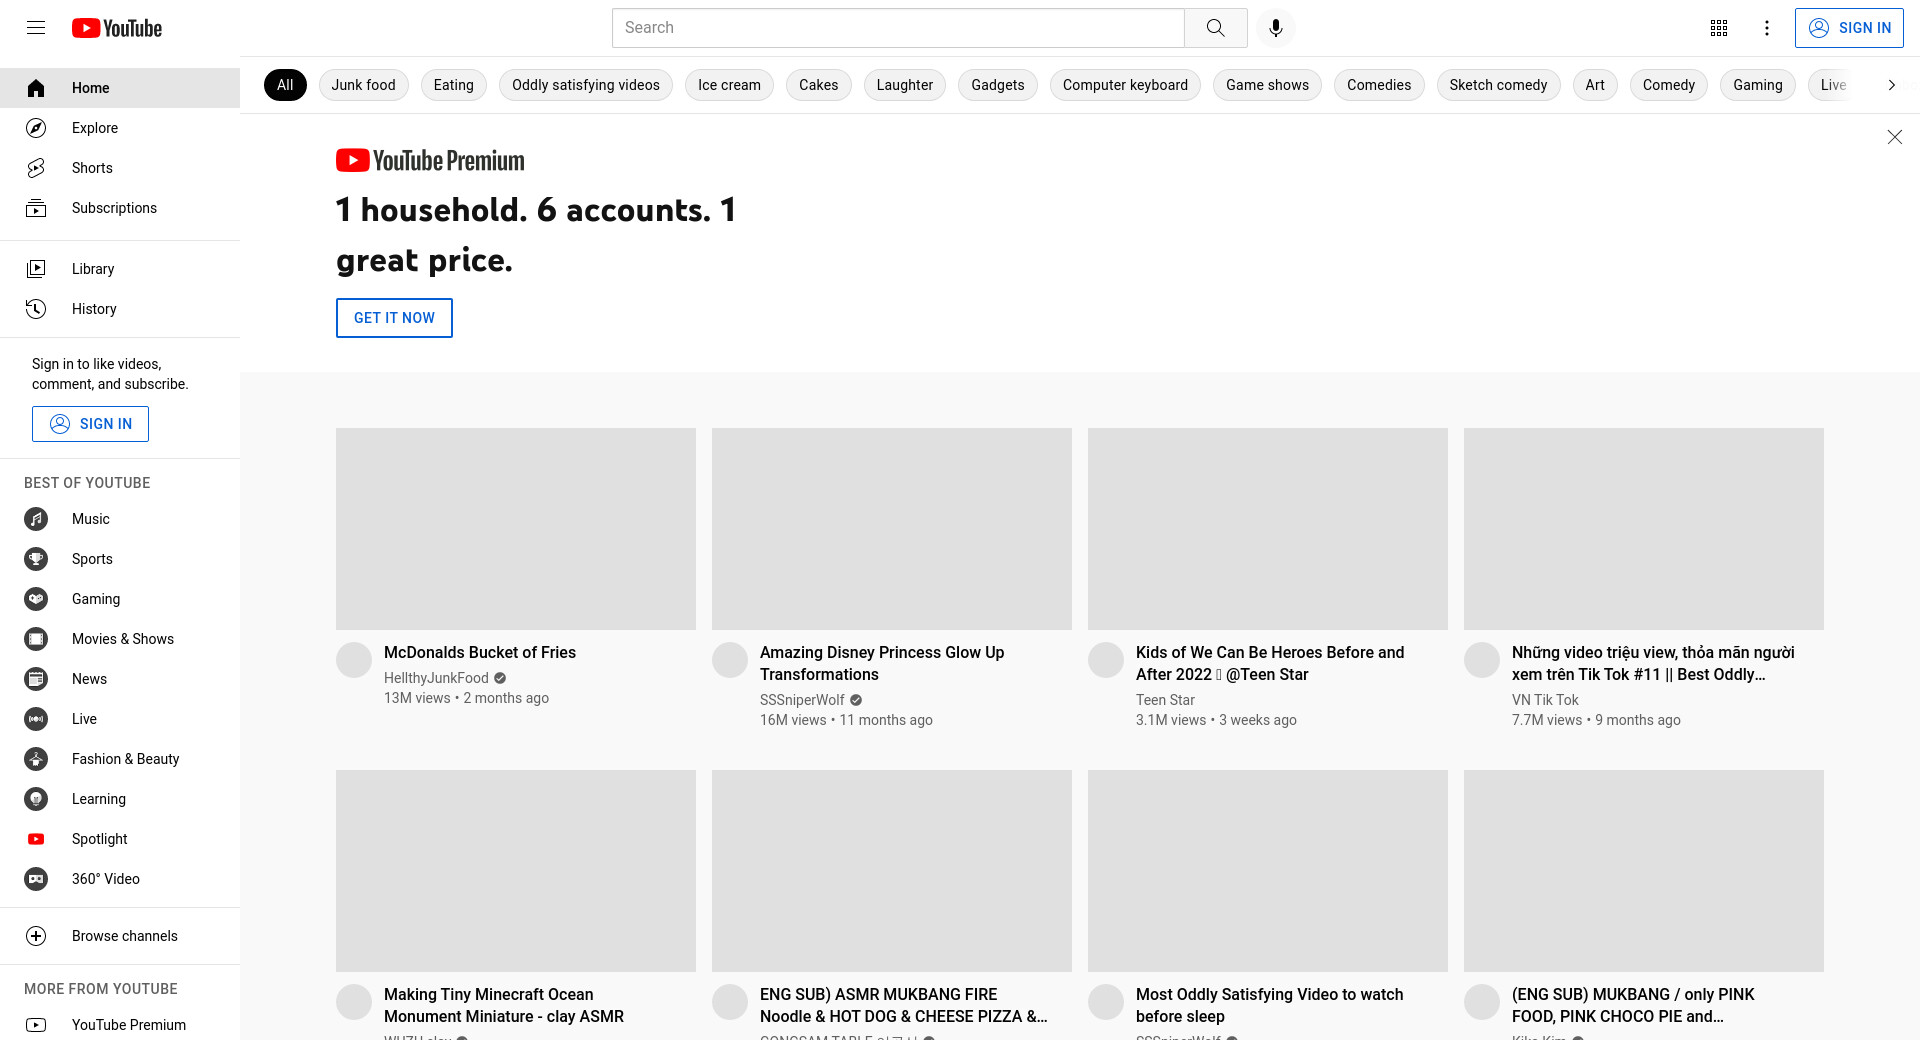
Task: Select the Sketch comedy chip
Action: click(1498, 85)
